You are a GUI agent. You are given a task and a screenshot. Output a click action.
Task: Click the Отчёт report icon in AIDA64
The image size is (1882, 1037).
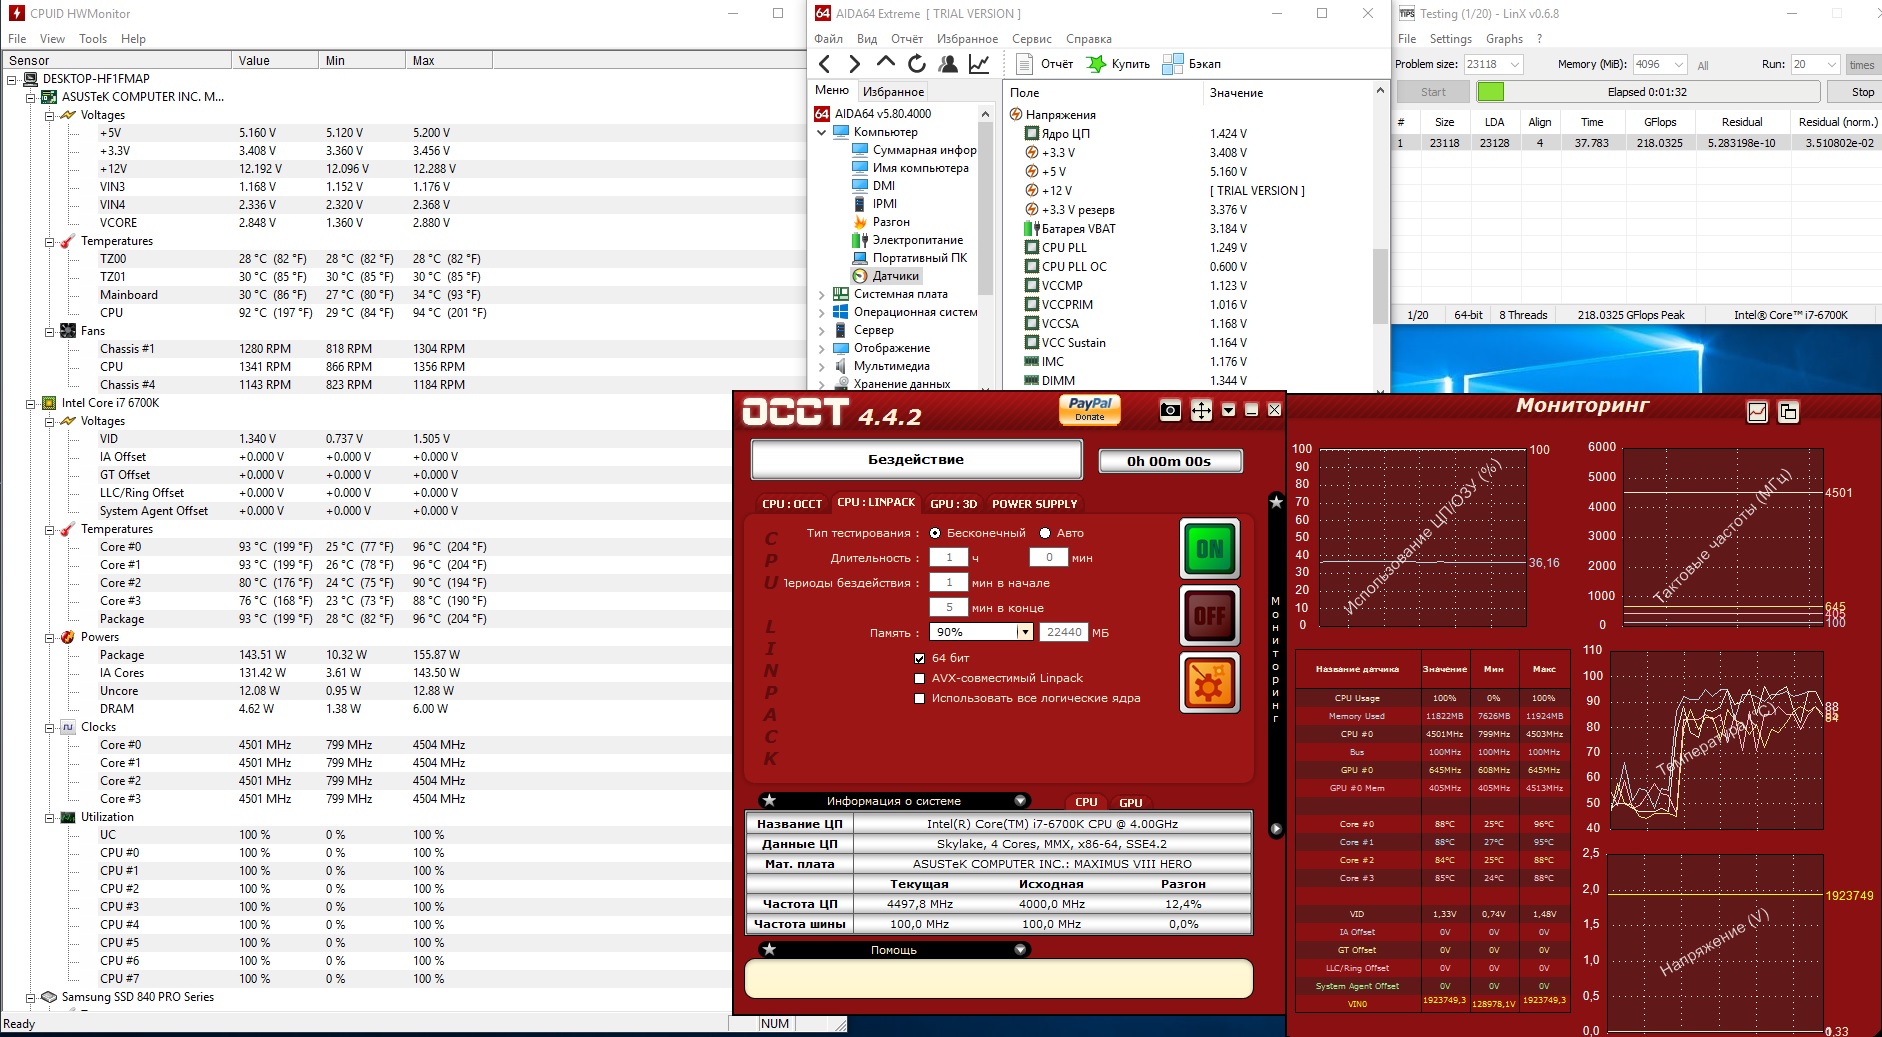(1024, 64)
